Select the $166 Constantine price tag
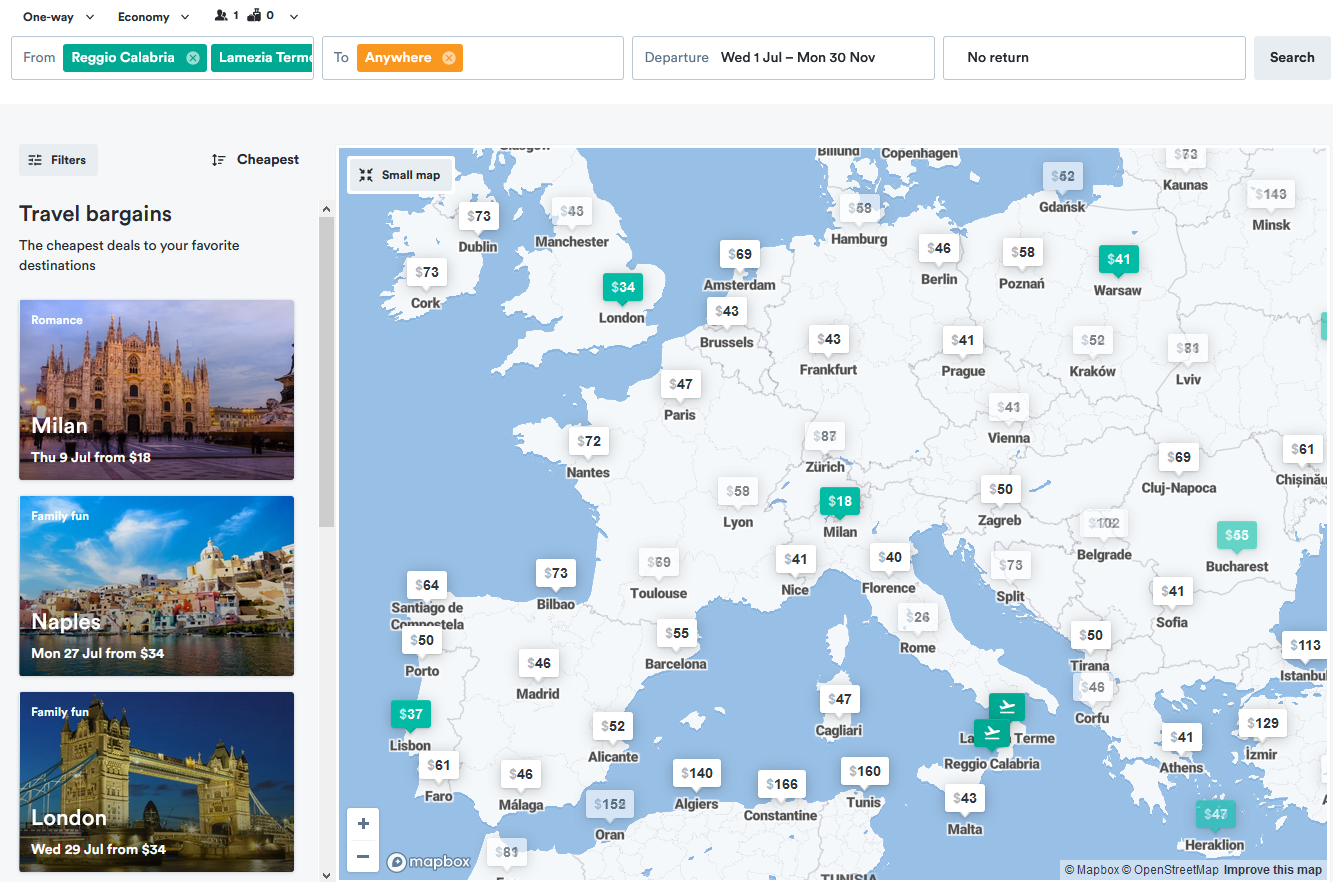 782,784
